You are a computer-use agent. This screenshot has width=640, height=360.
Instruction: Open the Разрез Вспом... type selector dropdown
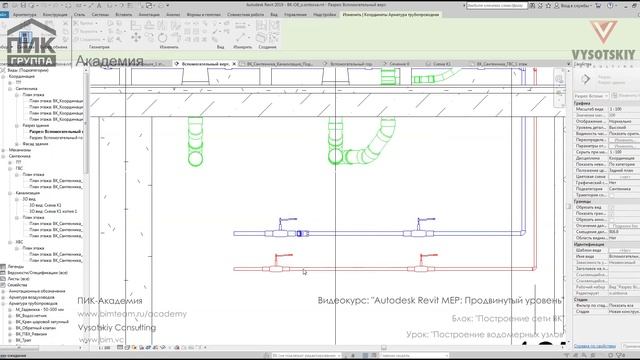(x=591, y=96)
